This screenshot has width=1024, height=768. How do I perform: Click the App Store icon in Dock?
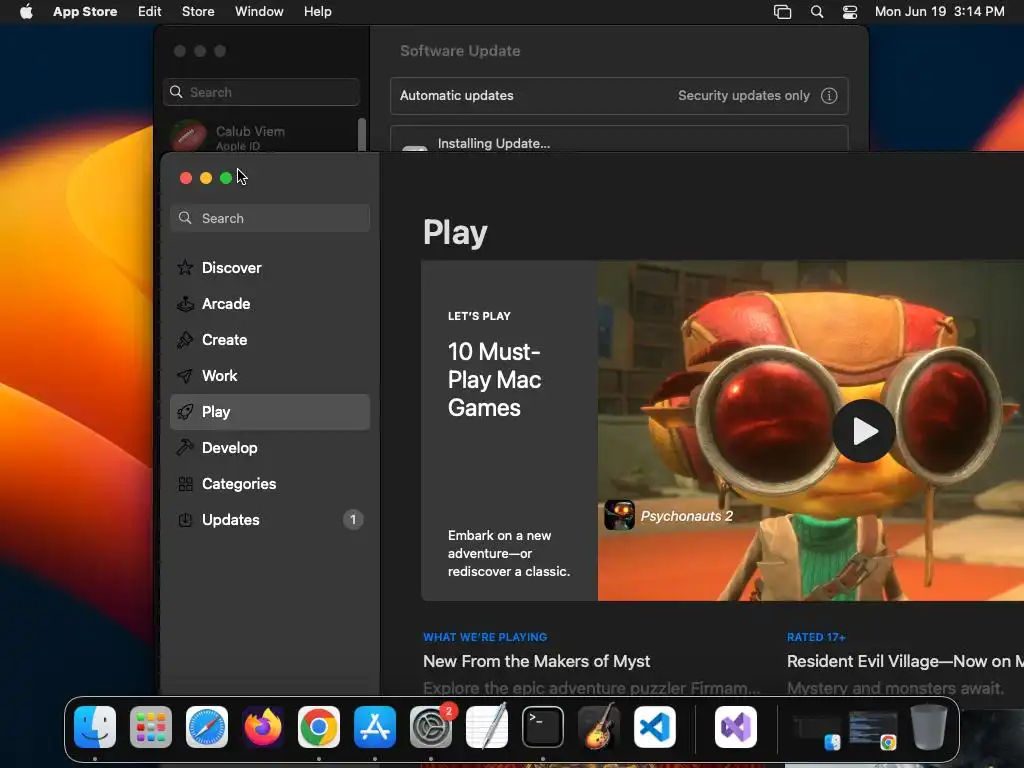[x=375, y=727]
